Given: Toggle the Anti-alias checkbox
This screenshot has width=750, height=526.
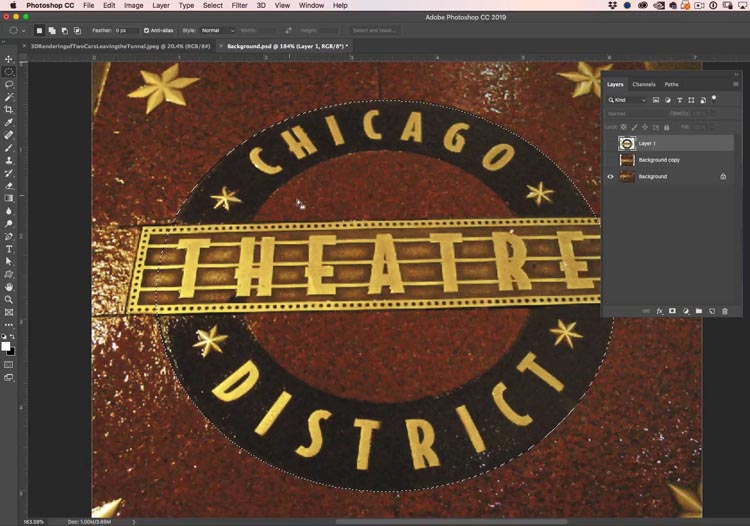Looking at the screenshot, I should click(x=147, y=31).
